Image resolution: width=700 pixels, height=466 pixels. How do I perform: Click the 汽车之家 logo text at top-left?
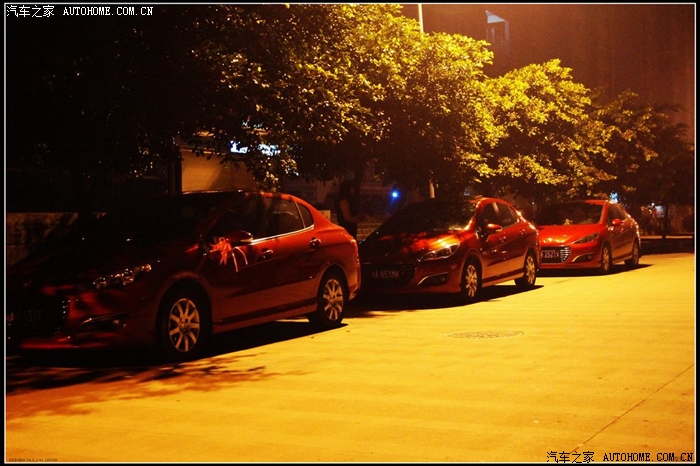30,11
